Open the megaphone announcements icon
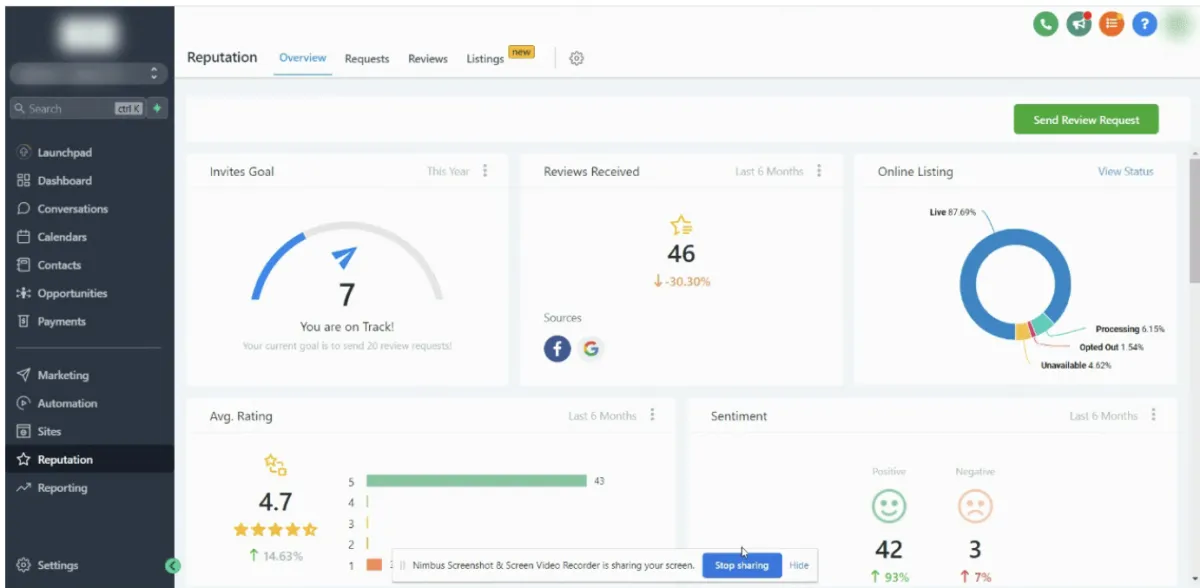Image resolution: width=1200 pixels, height=588 pixels. 1079,24
